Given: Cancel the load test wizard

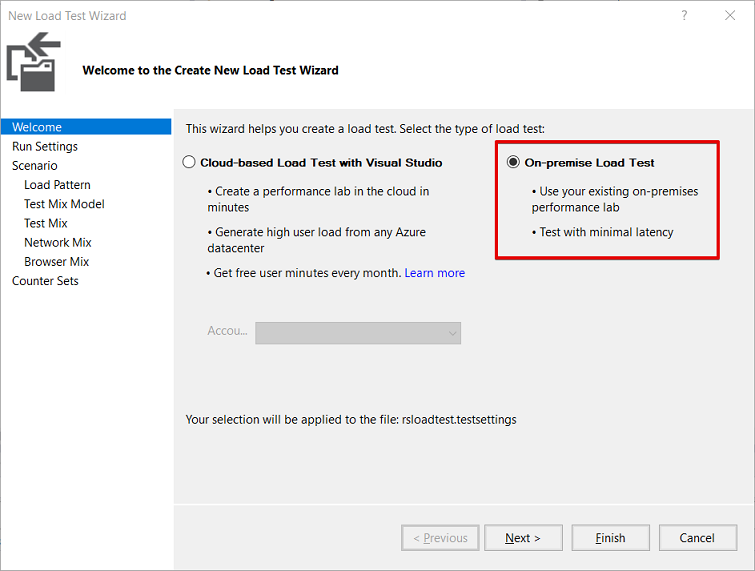Looking at the screenshot, I should click(697, 538).
